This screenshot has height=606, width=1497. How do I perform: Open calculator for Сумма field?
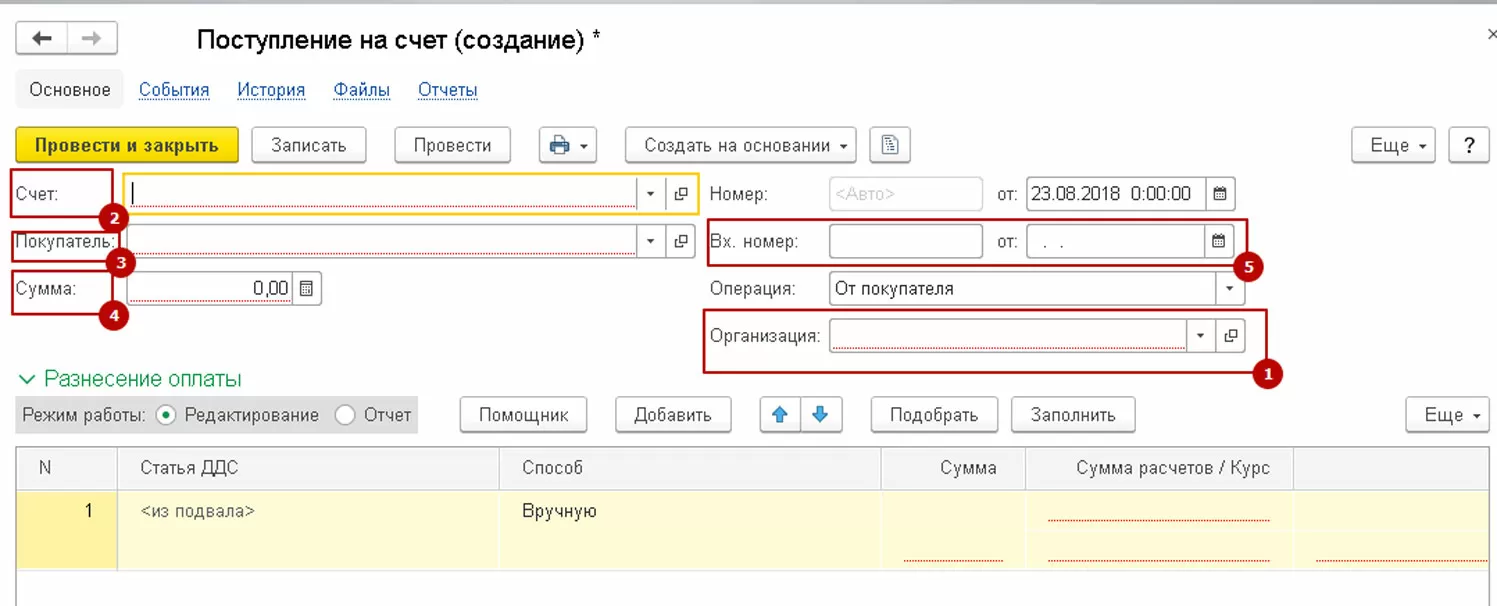click(x=307, y=289)
